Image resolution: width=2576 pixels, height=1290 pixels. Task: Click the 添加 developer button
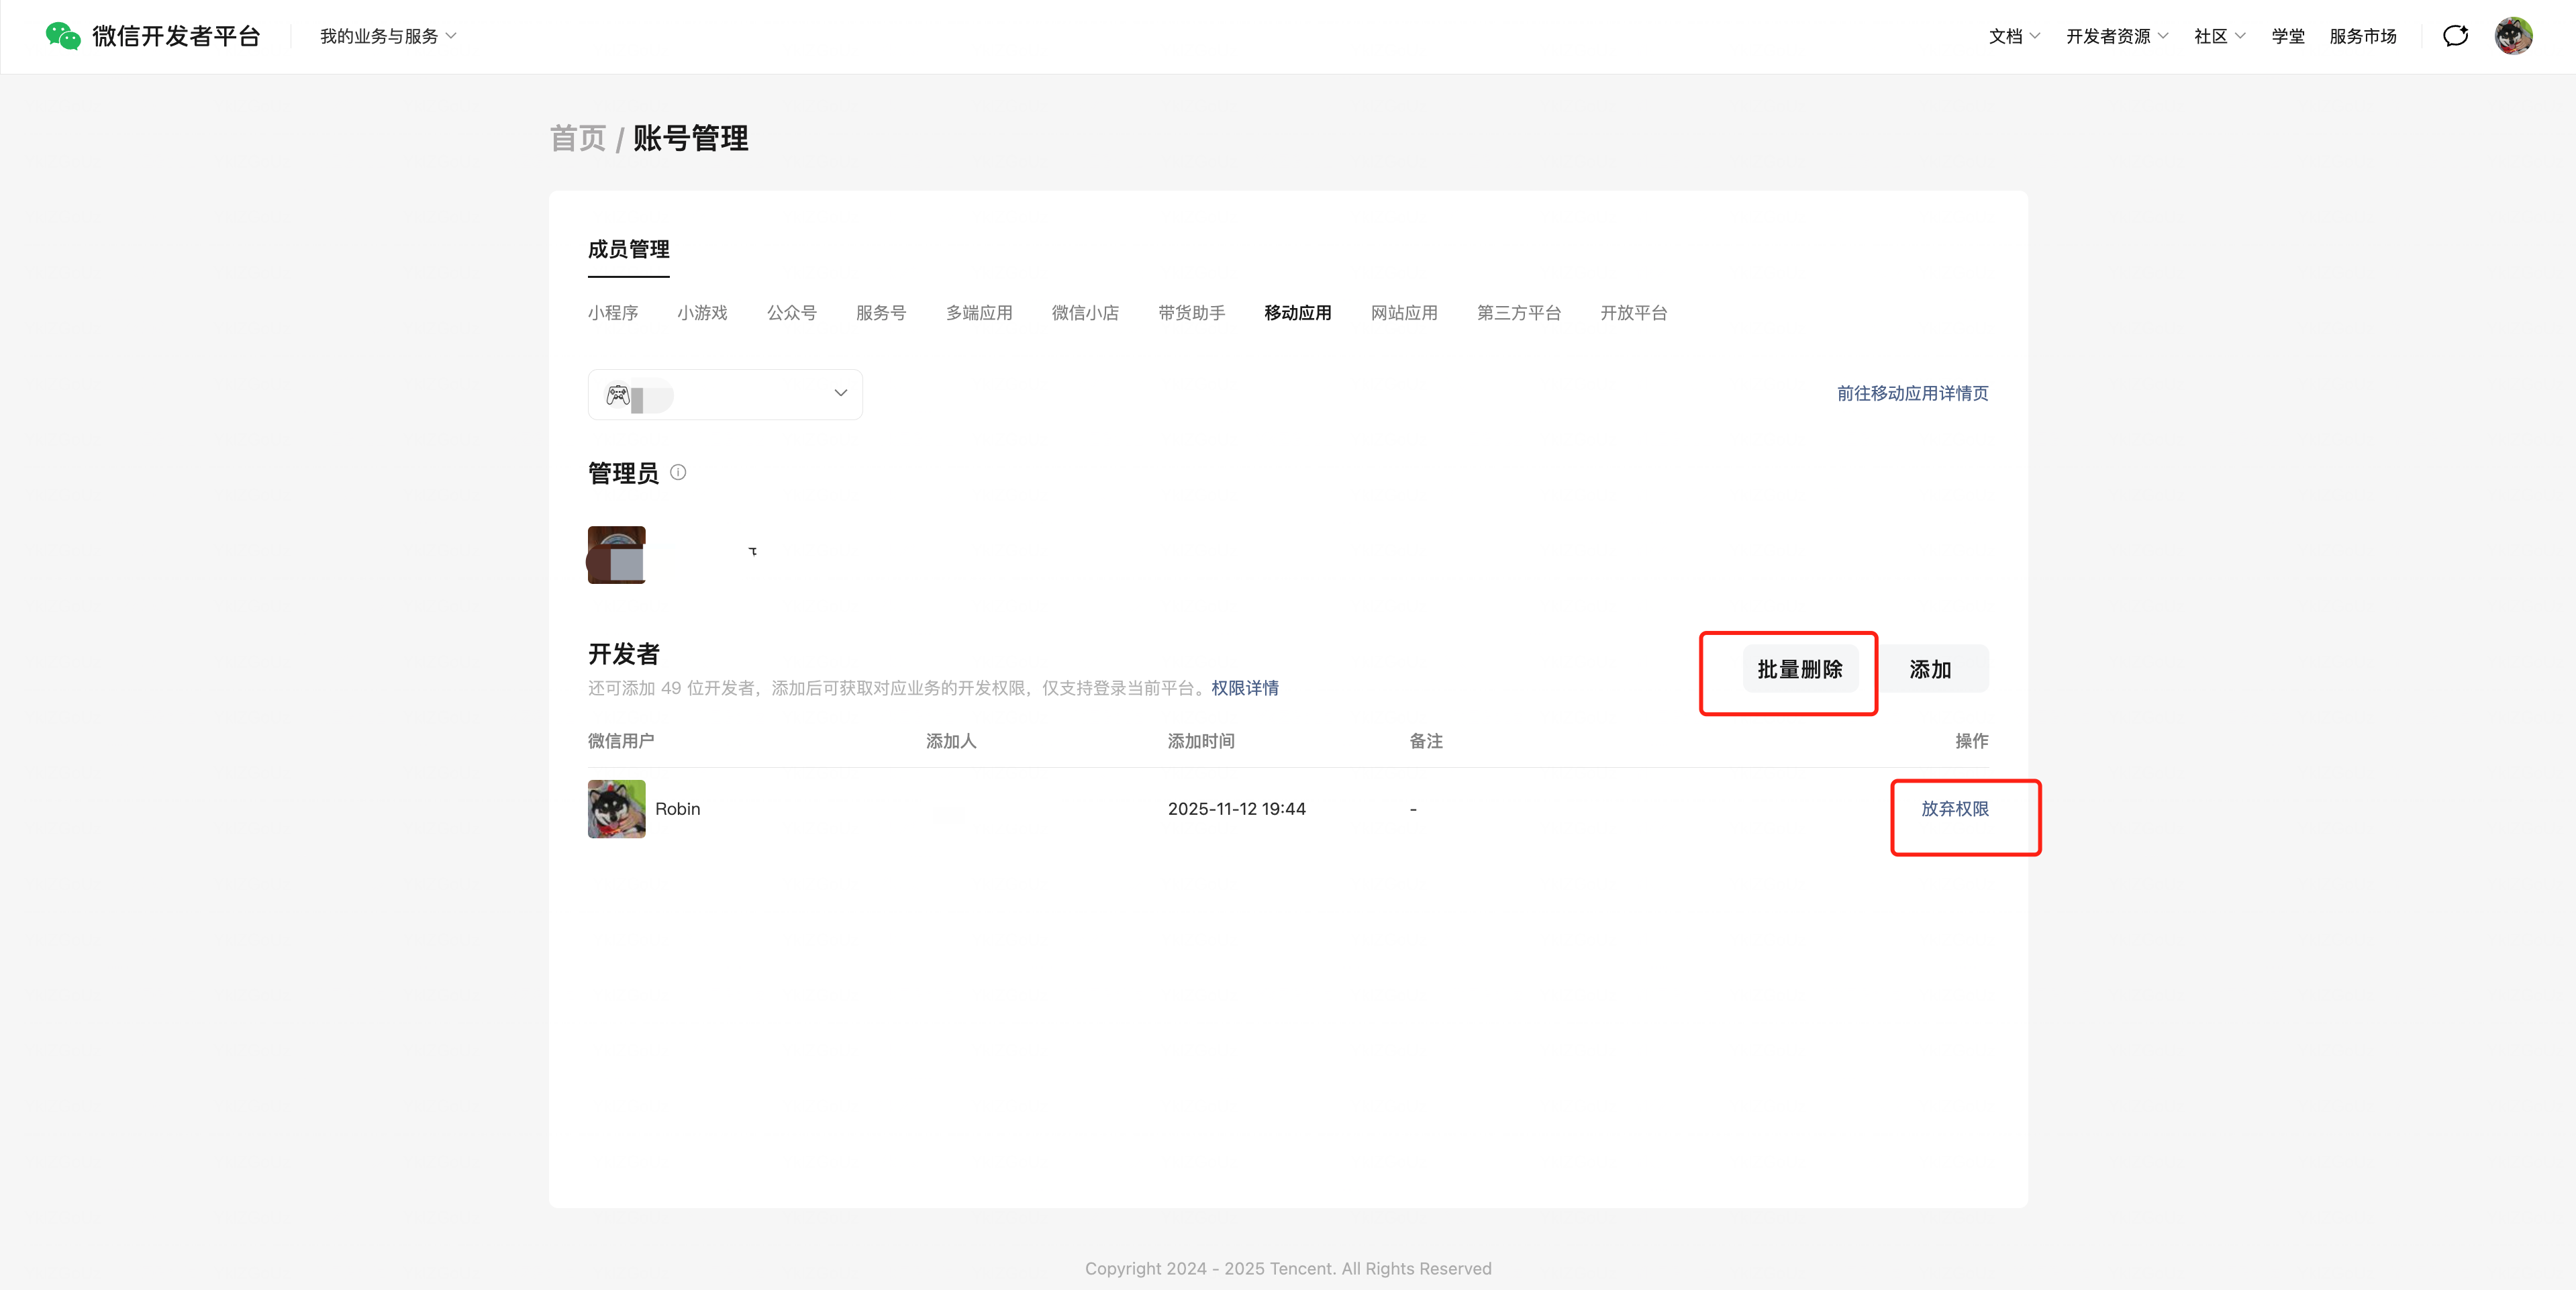1930,669
